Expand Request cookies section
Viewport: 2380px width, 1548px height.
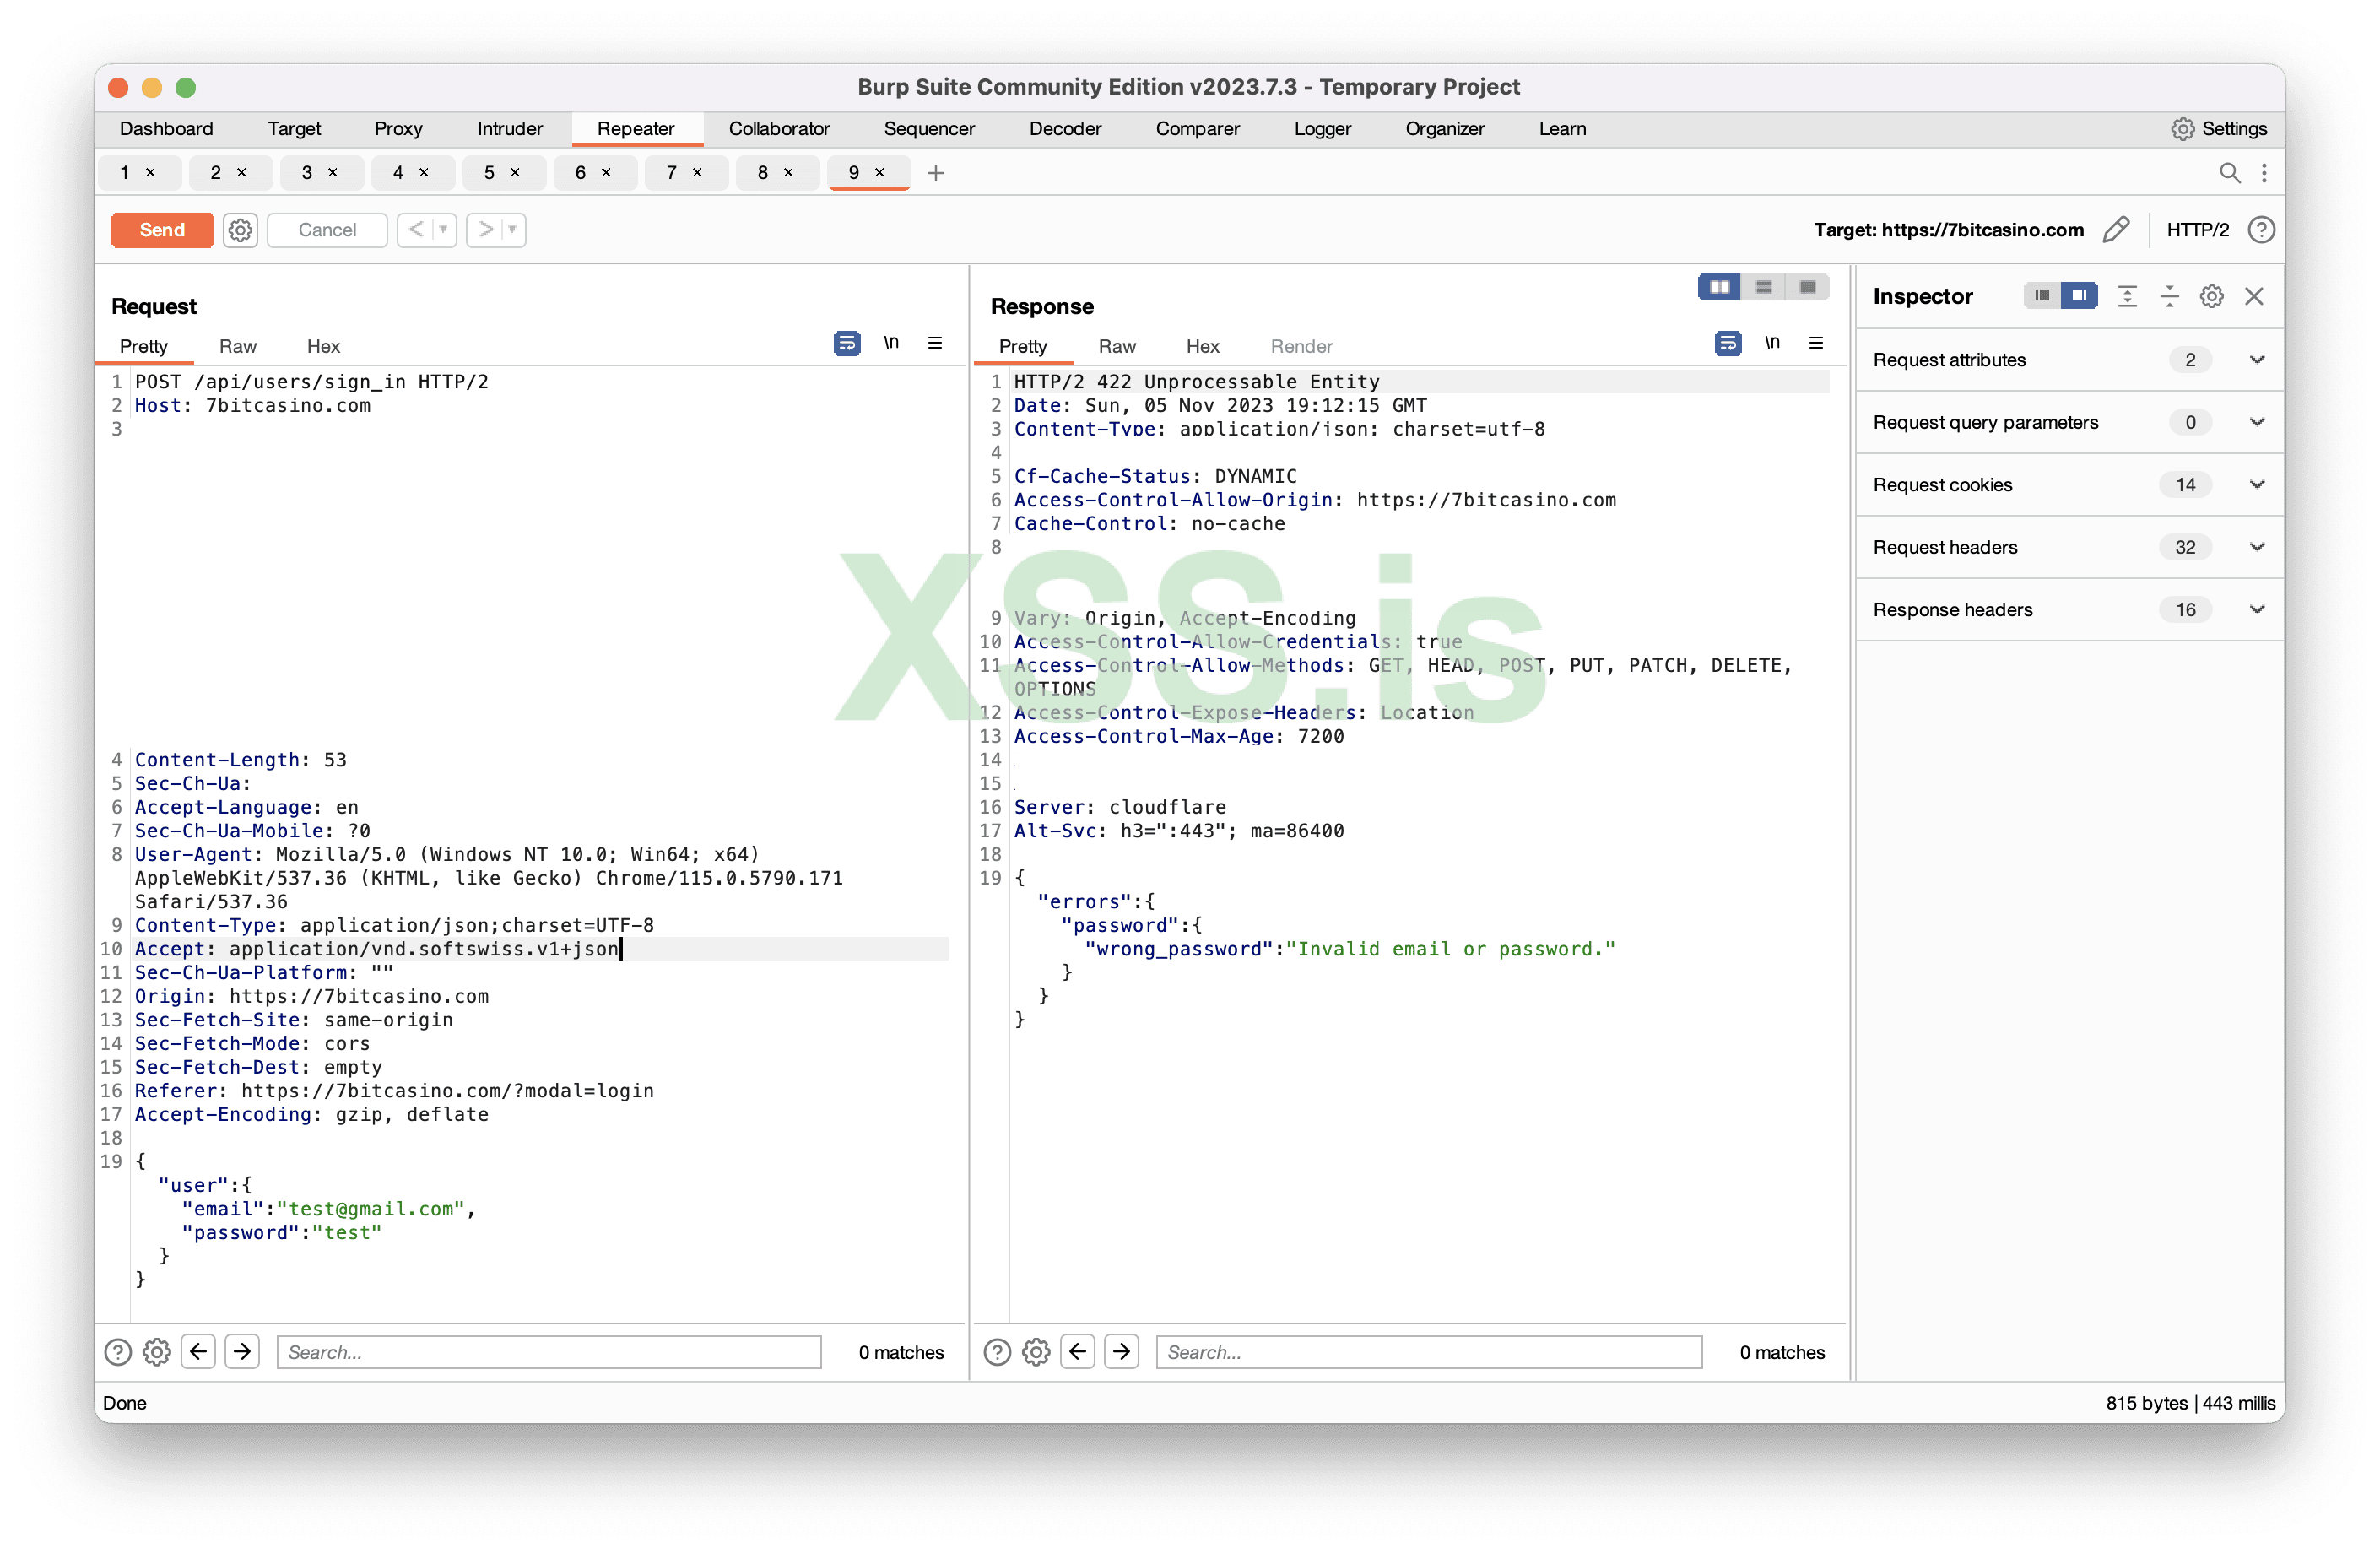tap(2257, 485)
